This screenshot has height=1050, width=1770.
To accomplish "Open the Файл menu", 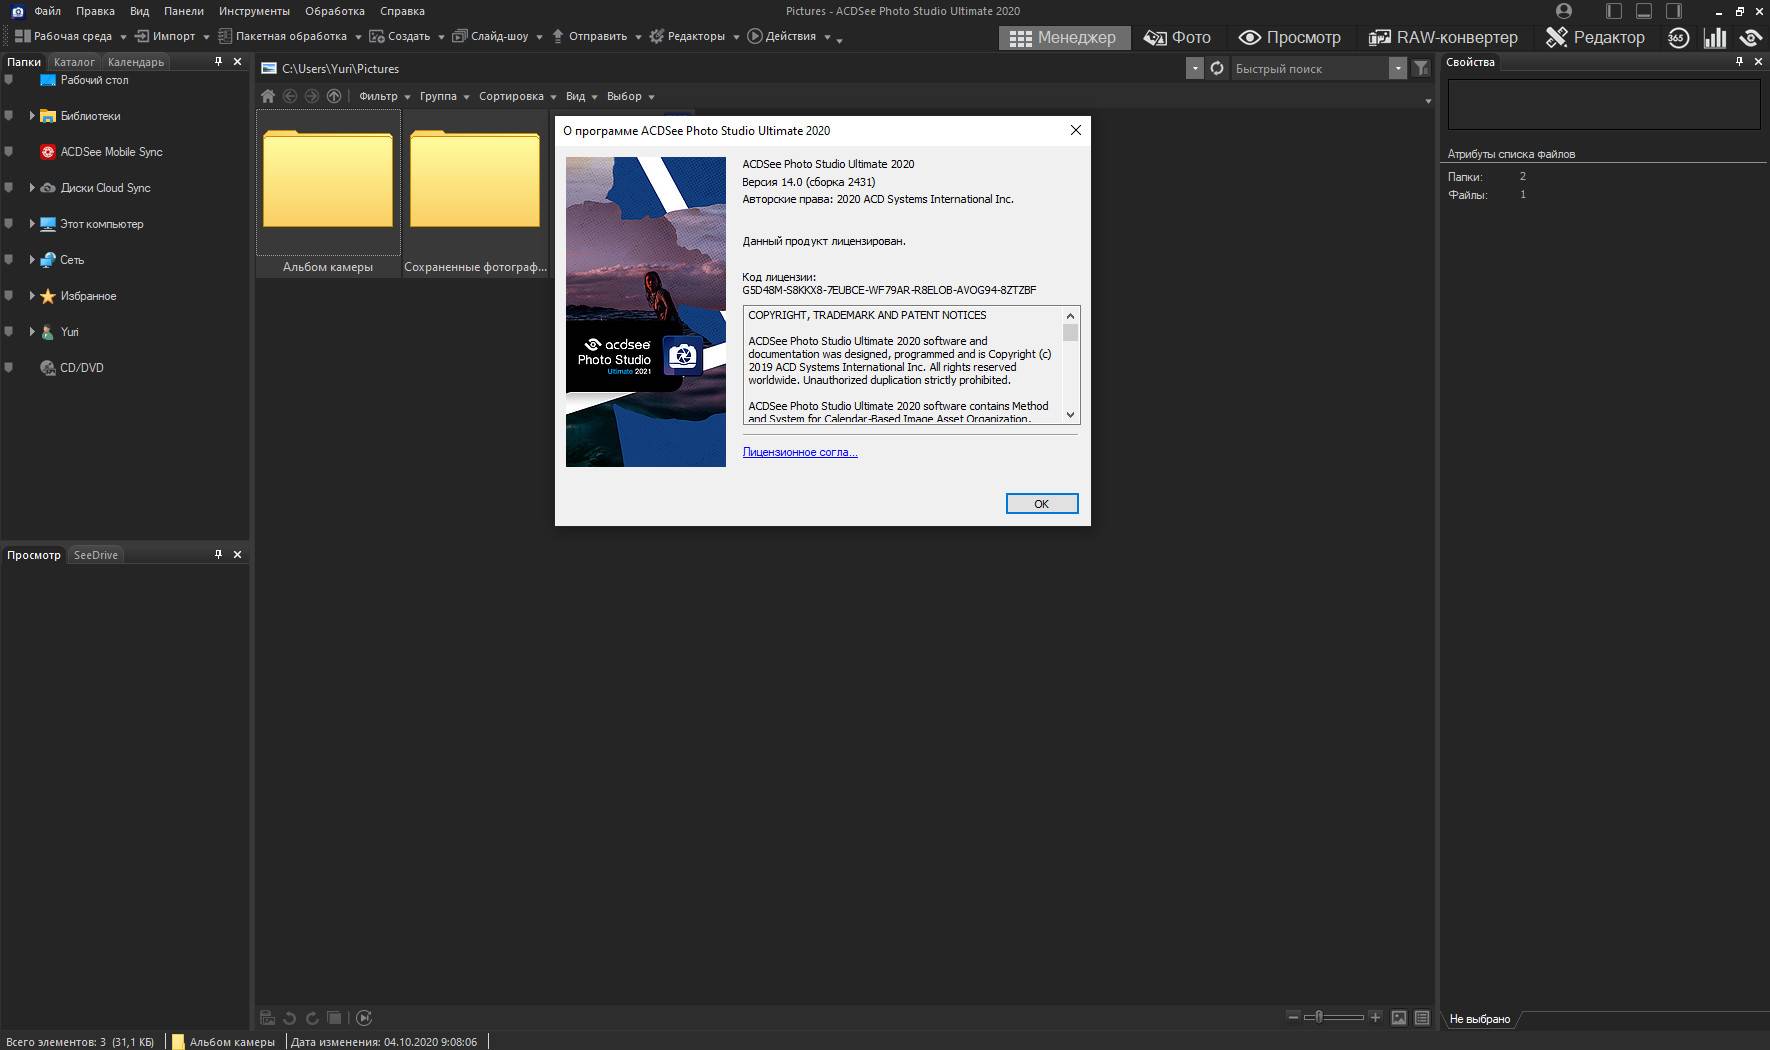I will [x=47, y=11].
